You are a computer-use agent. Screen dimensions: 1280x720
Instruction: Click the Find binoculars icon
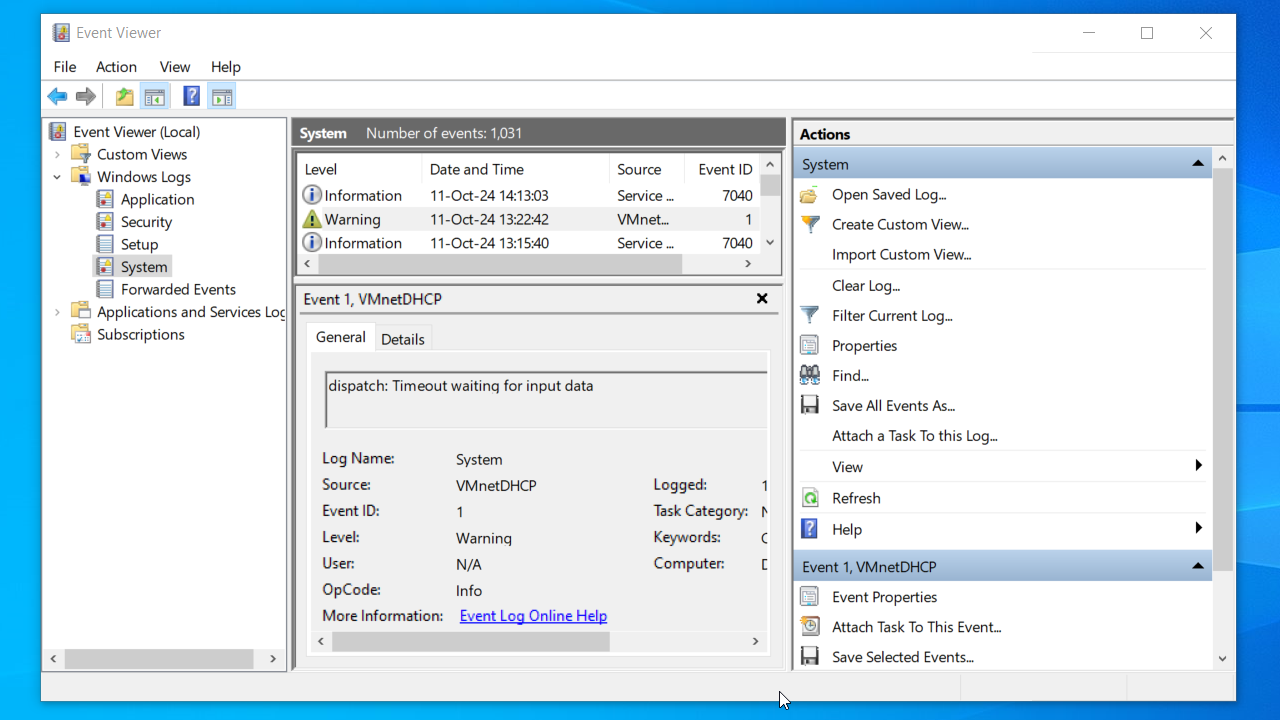[x=810, y=376]
